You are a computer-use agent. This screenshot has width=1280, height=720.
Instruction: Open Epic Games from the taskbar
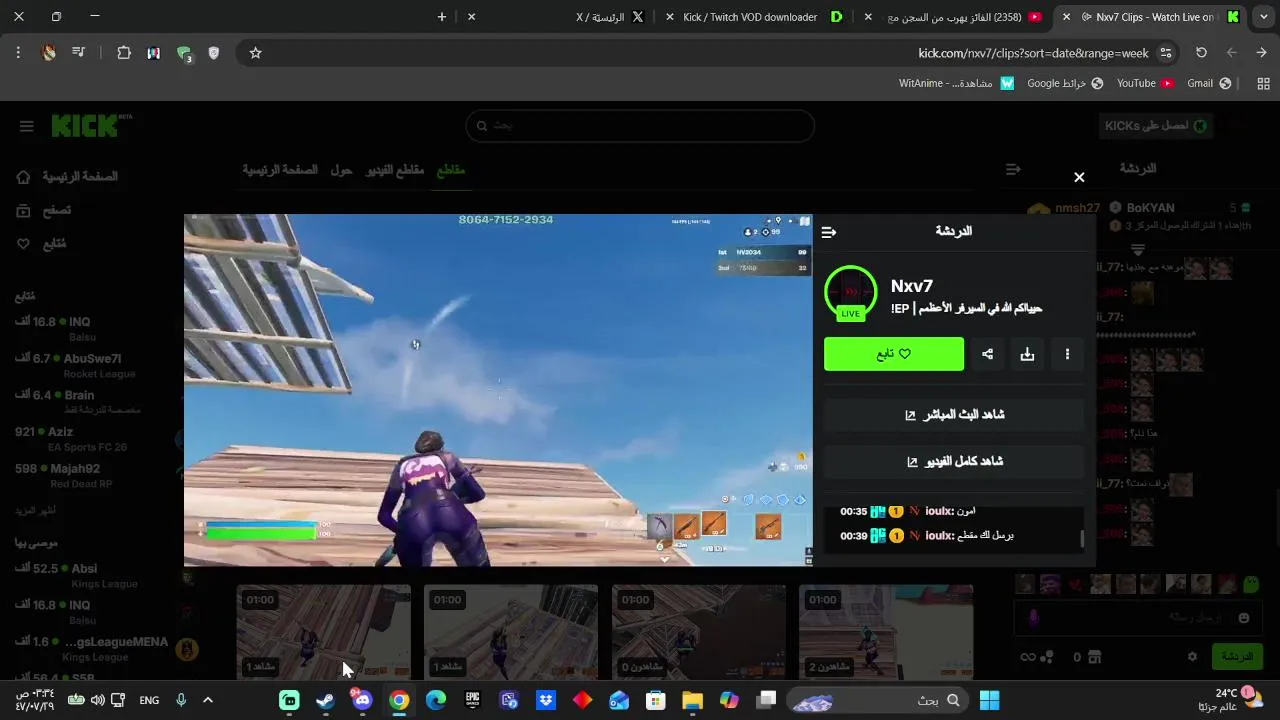pos(472,700)
